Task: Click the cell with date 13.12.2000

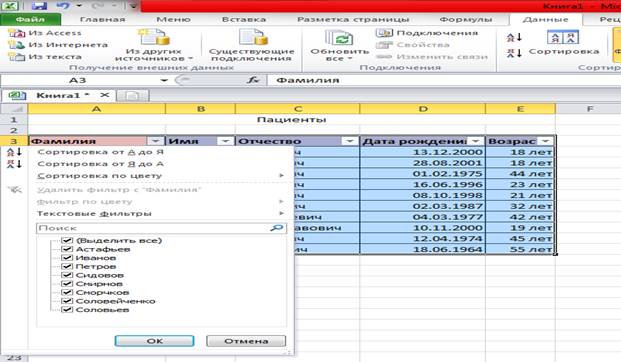Action: pyautogui.click(x=423, y=152)
